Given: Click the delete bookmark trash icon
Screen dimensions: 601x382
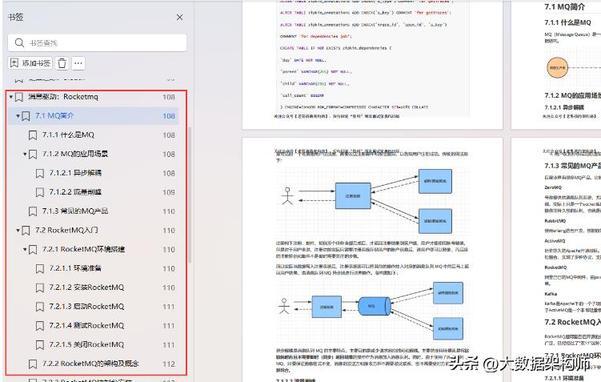Looking at the screenshot, I should click(x=62, y=63).
